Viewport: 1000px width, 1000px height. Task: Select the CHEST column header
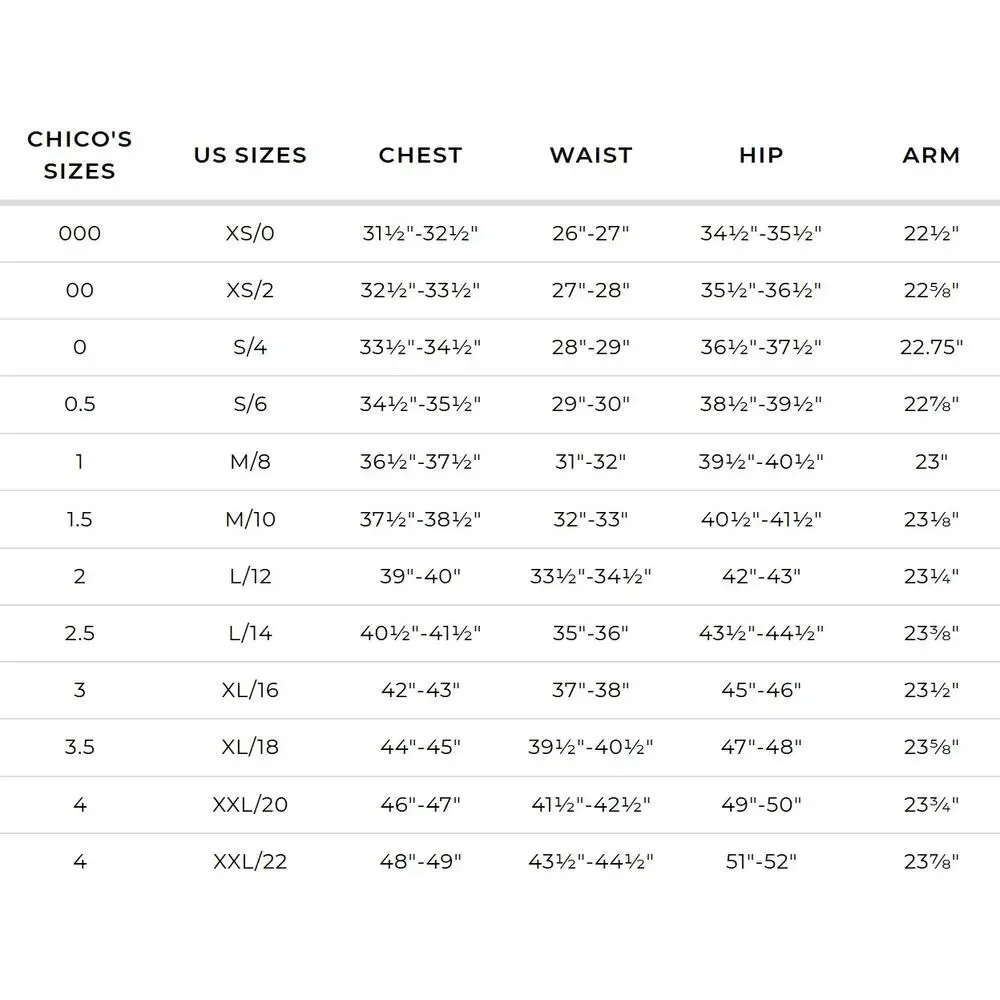pos(420,155)
